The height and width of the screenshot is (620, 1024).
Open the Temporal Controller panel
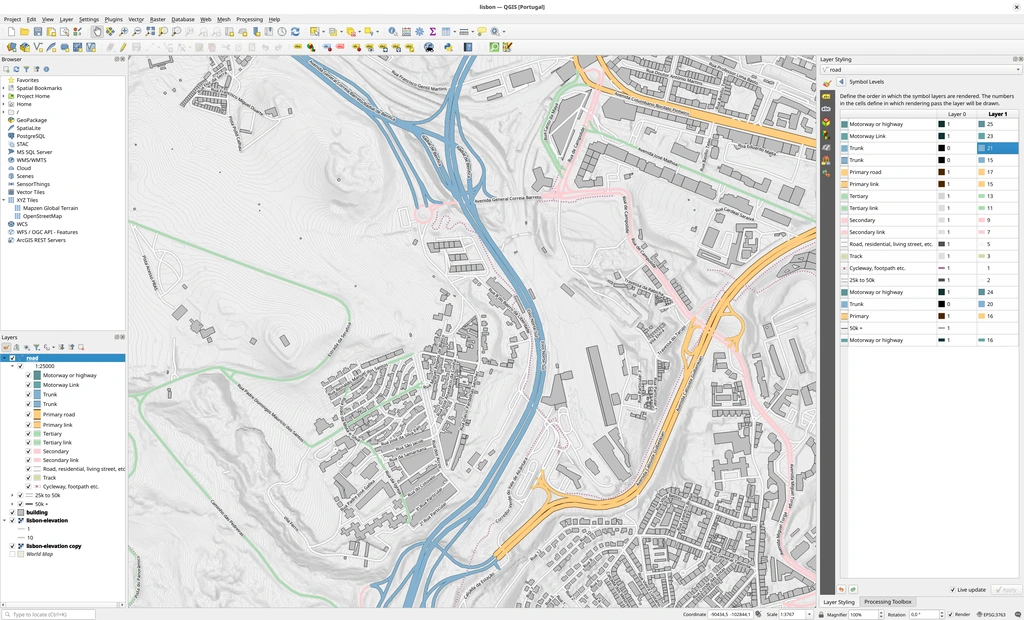(x=281, y=32)
